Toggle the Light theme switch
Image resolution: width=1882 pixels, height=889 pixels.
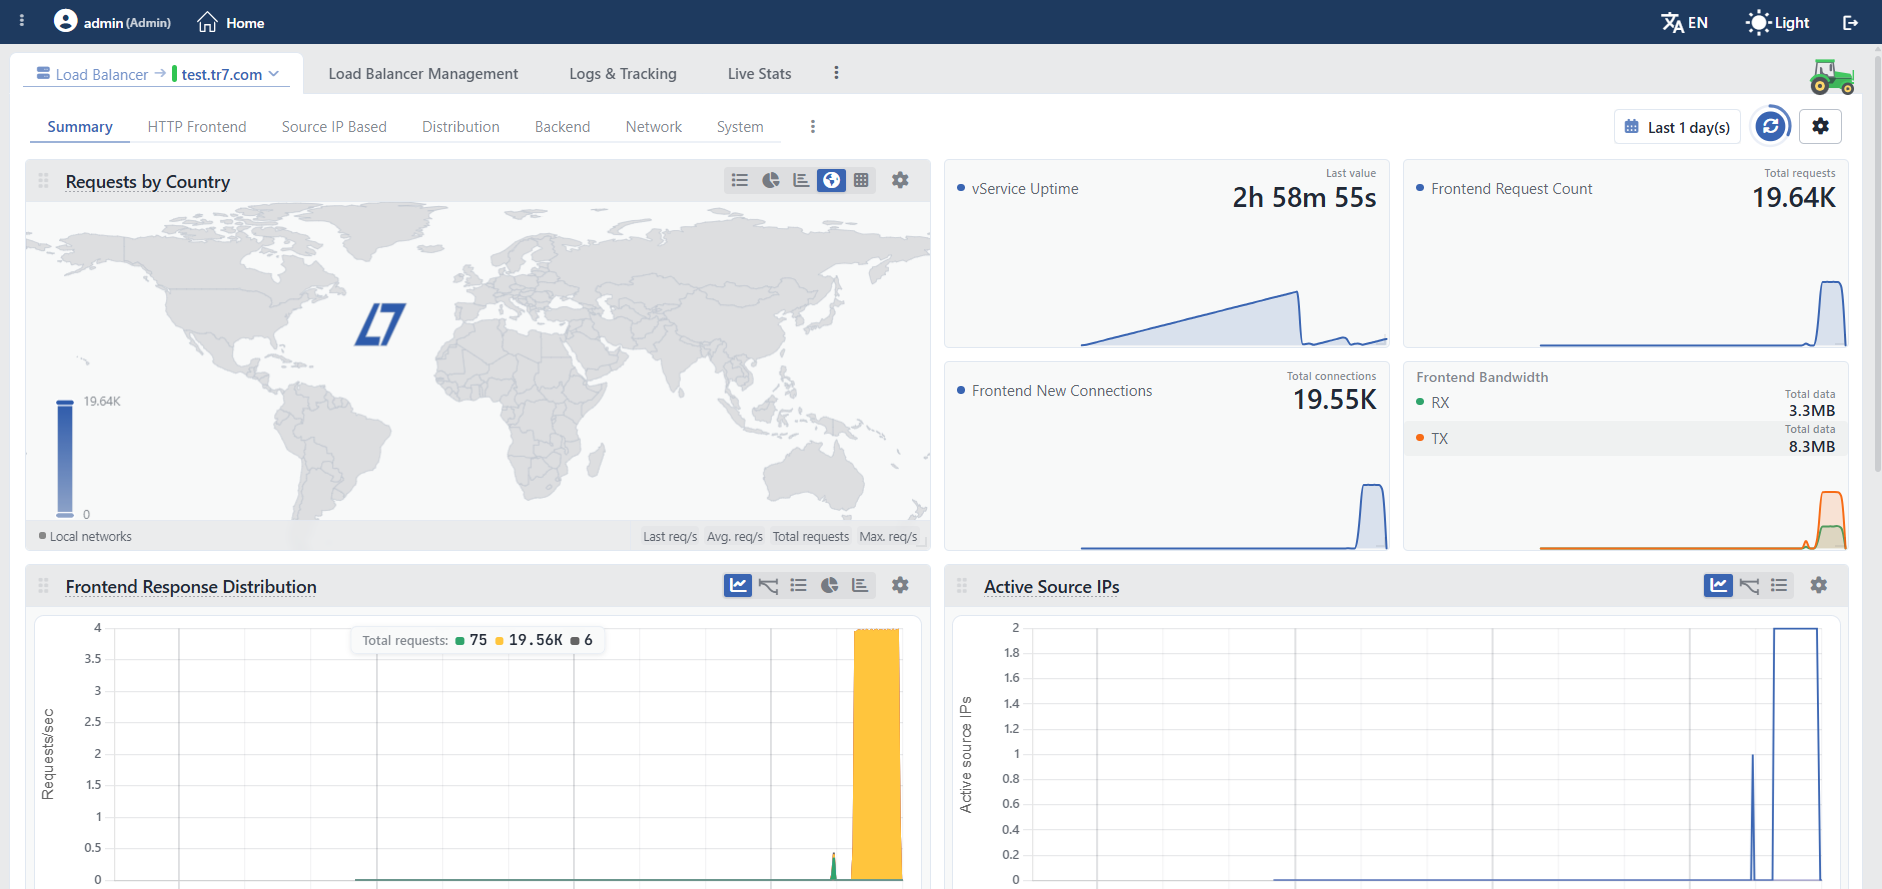click(1777, 22)
